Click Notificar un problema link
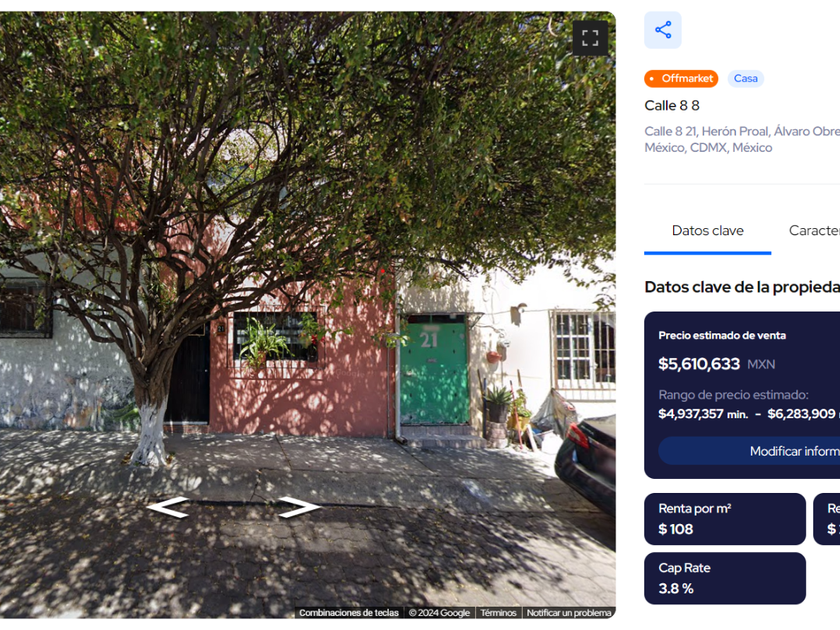The image size is (840, 630). coord(569,613)
